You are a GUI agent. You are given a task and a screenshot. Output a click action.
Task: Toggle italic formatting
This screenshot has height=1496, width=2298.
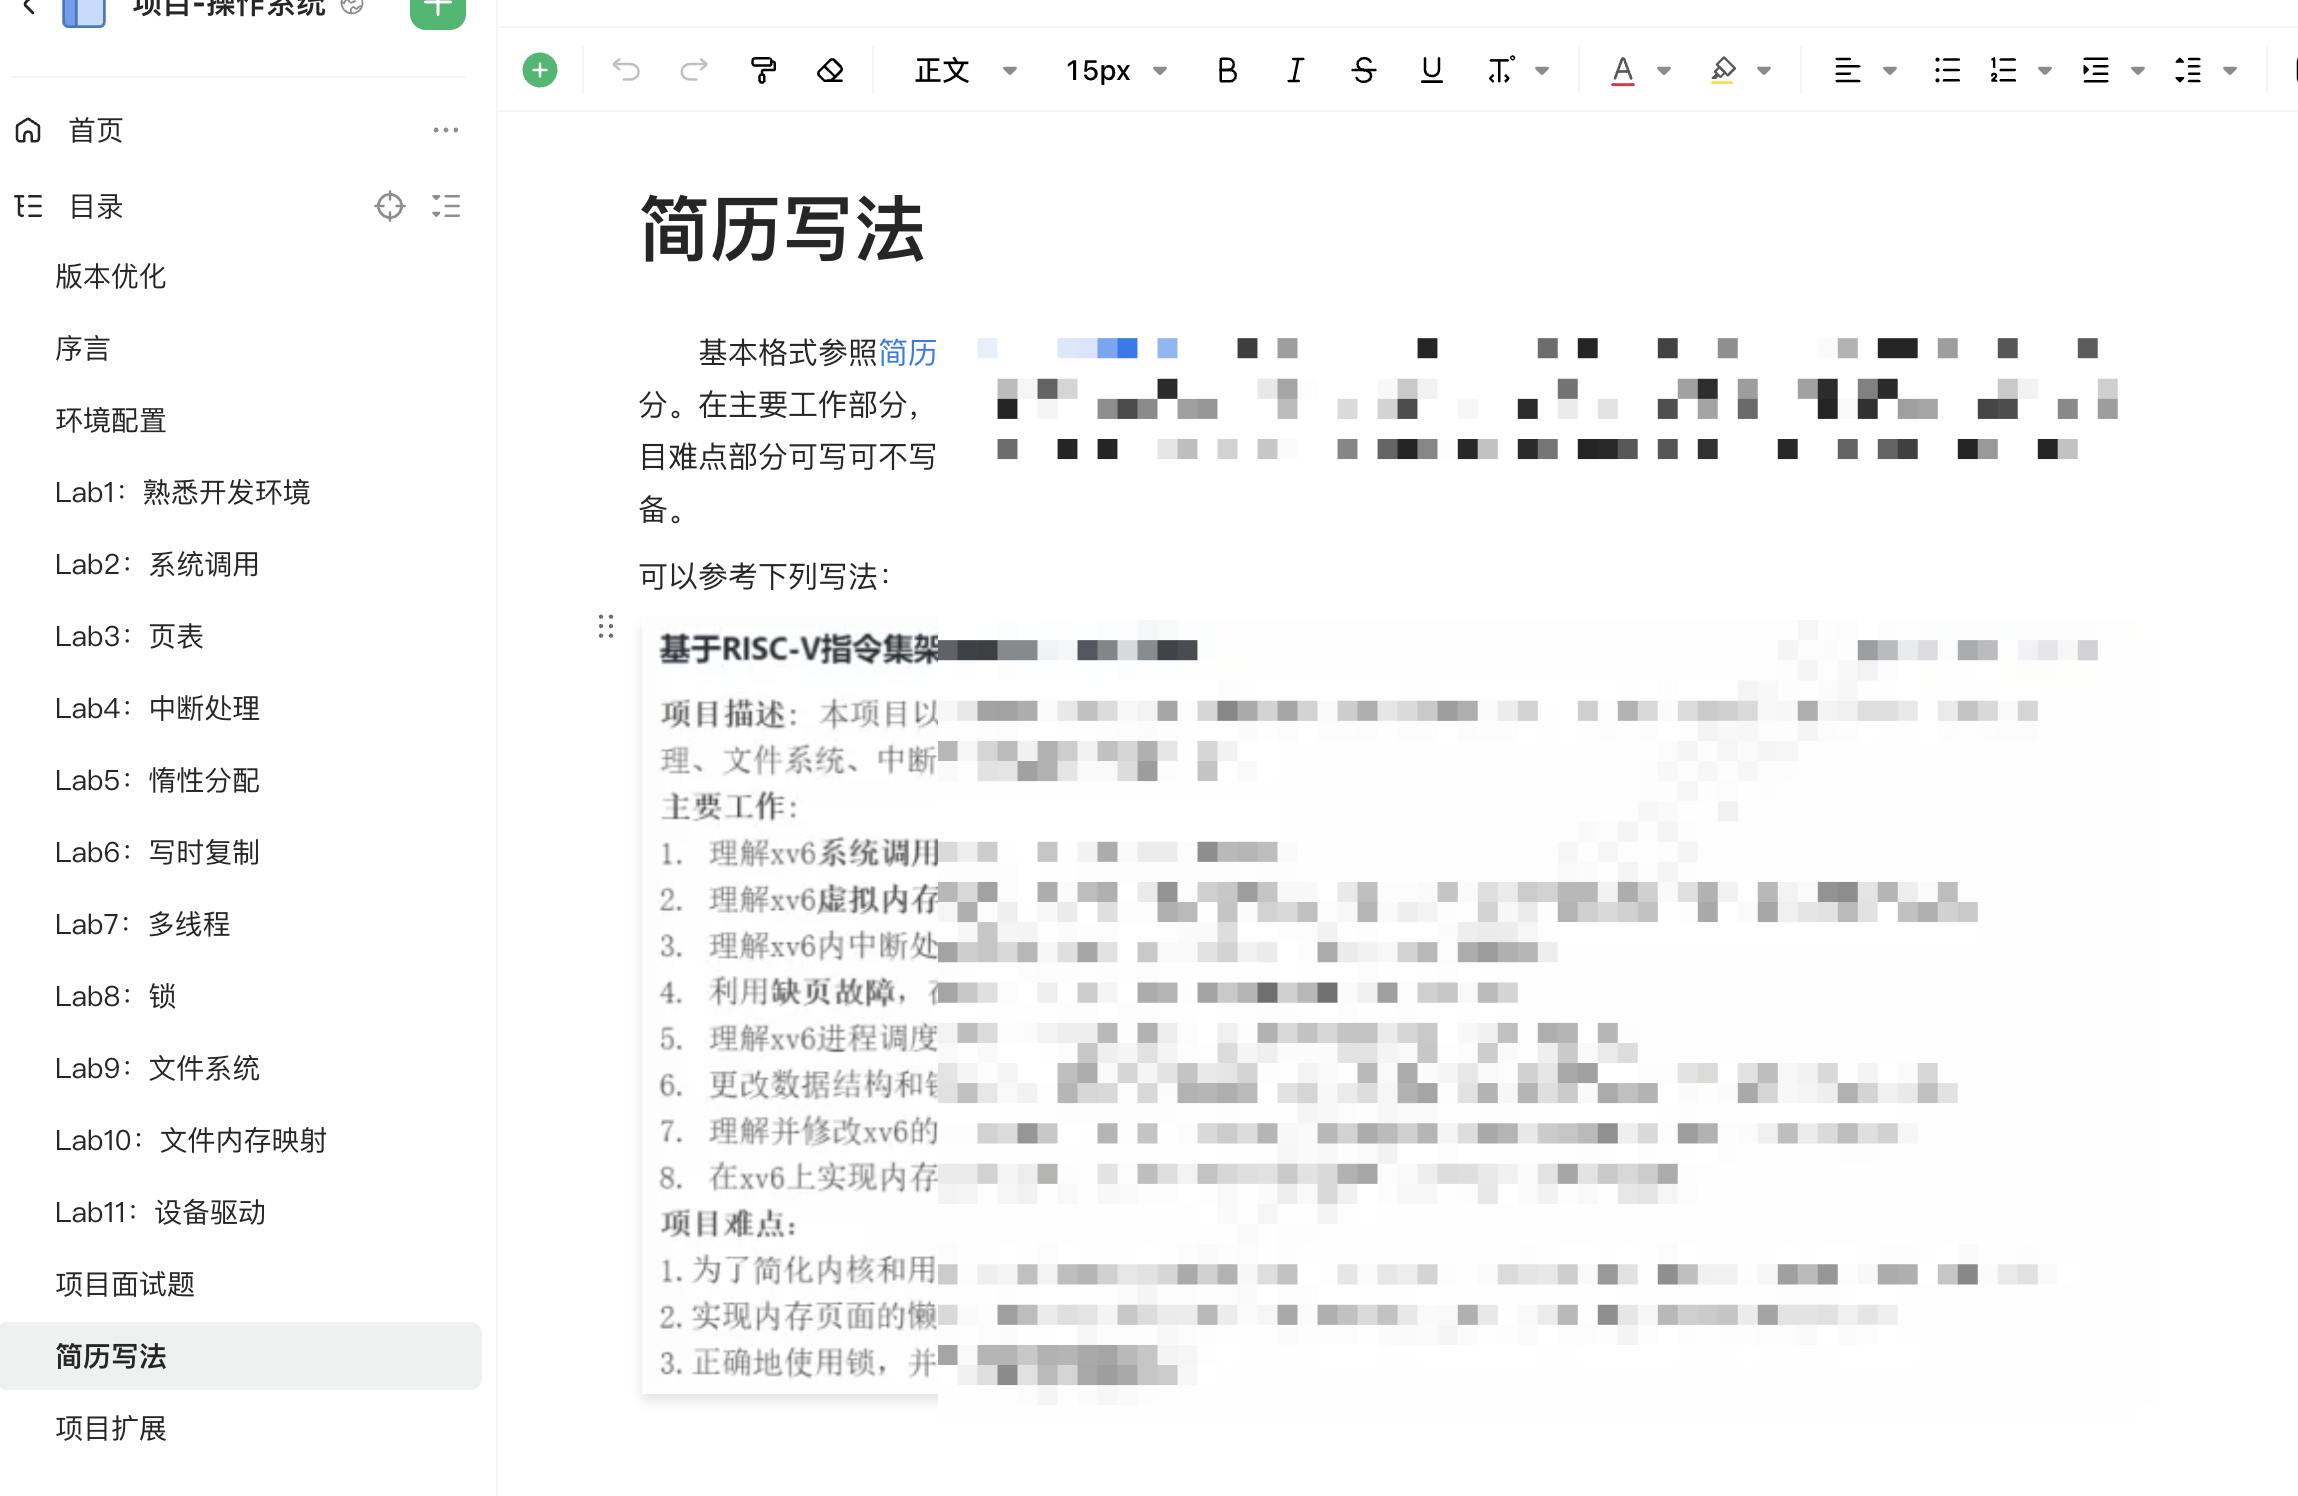(1295, 70)
